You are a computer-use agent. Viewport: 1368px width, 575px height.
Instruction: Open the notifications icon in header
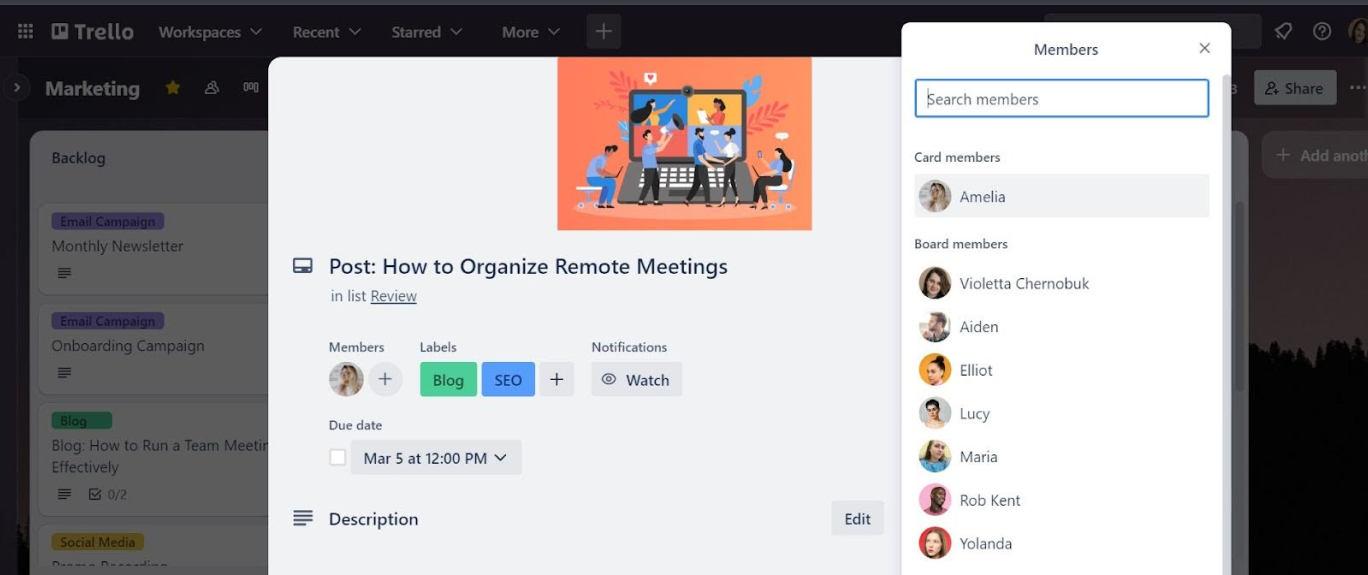point(1283,32)
